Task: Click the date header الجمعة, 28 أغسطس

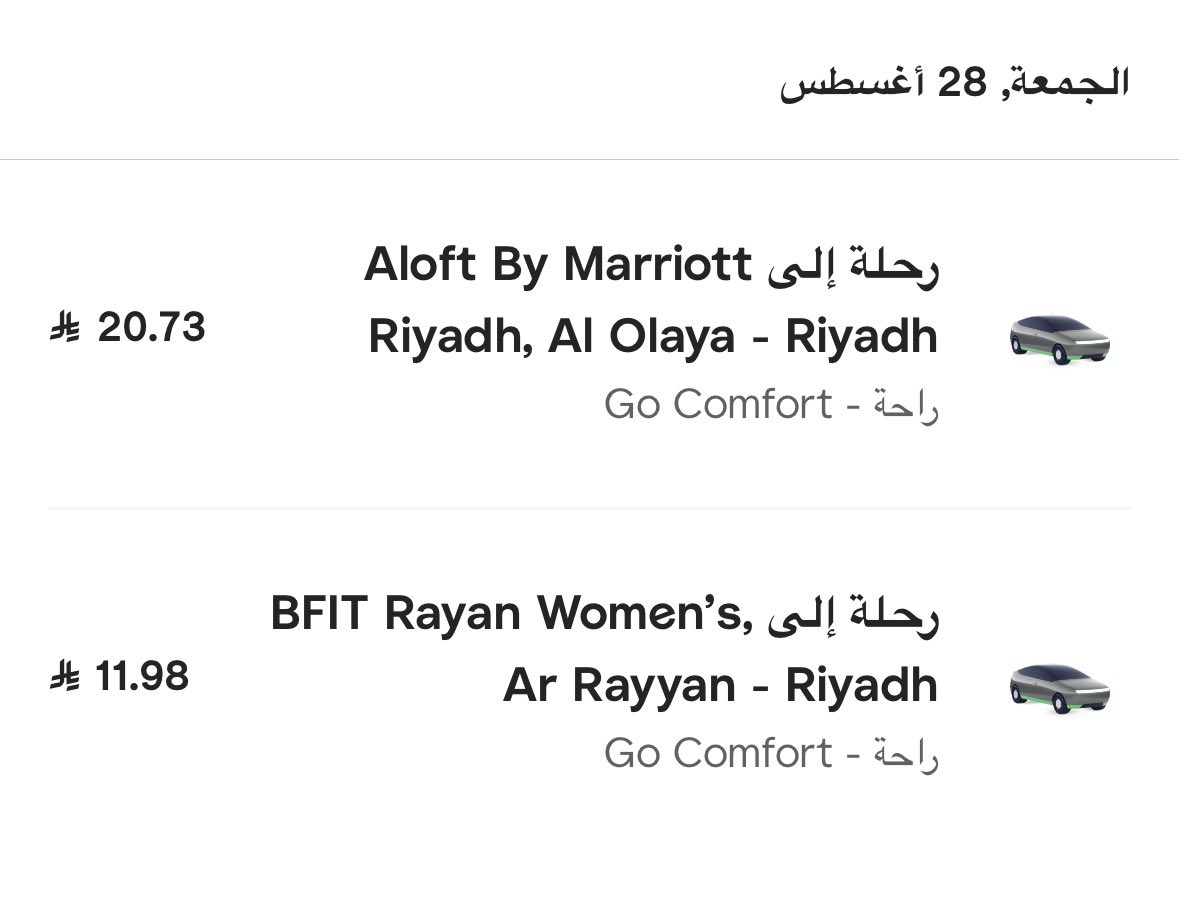Action: pos(954,82)
